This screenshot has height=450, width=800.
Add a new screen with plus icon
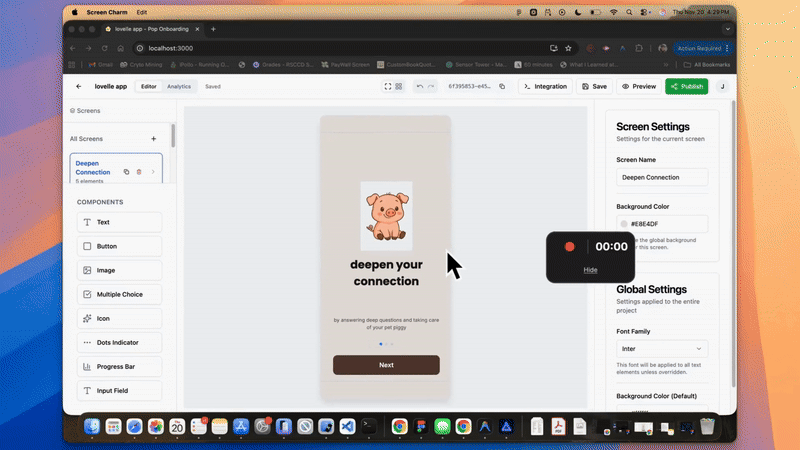tap(154, 139)
